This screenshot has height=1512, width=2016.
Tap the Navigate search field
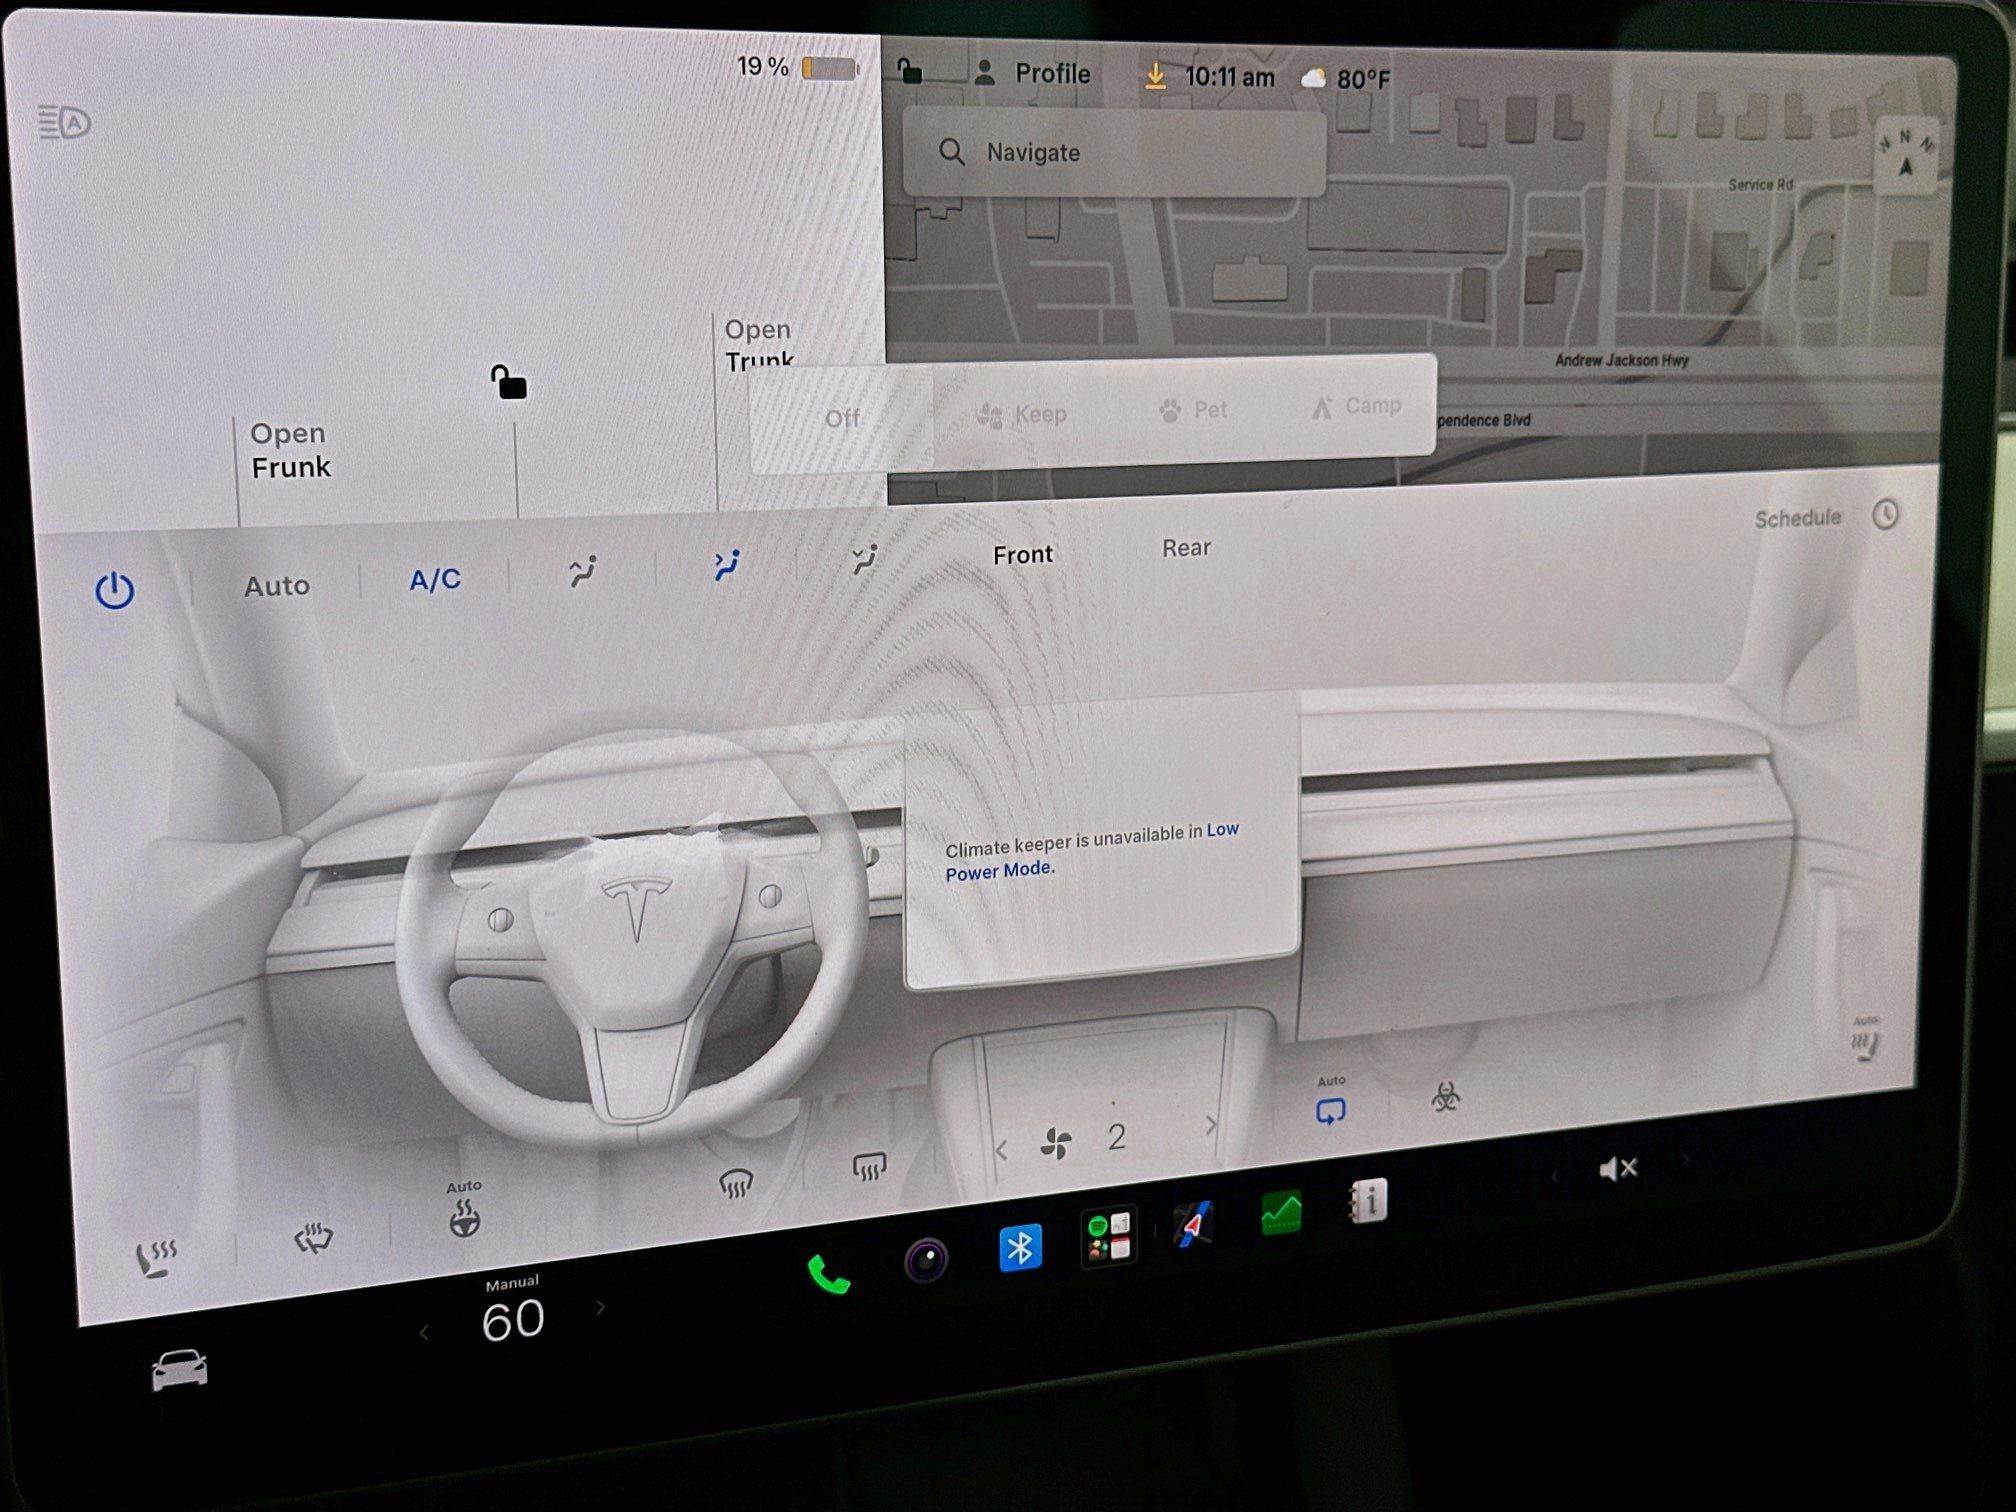[x=1114, y=152]
